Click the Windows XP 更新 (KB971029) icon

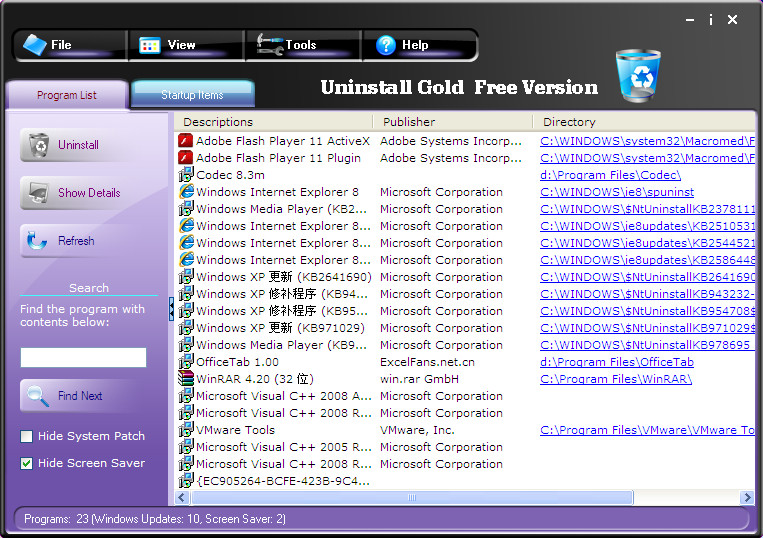tap(185, 327)
